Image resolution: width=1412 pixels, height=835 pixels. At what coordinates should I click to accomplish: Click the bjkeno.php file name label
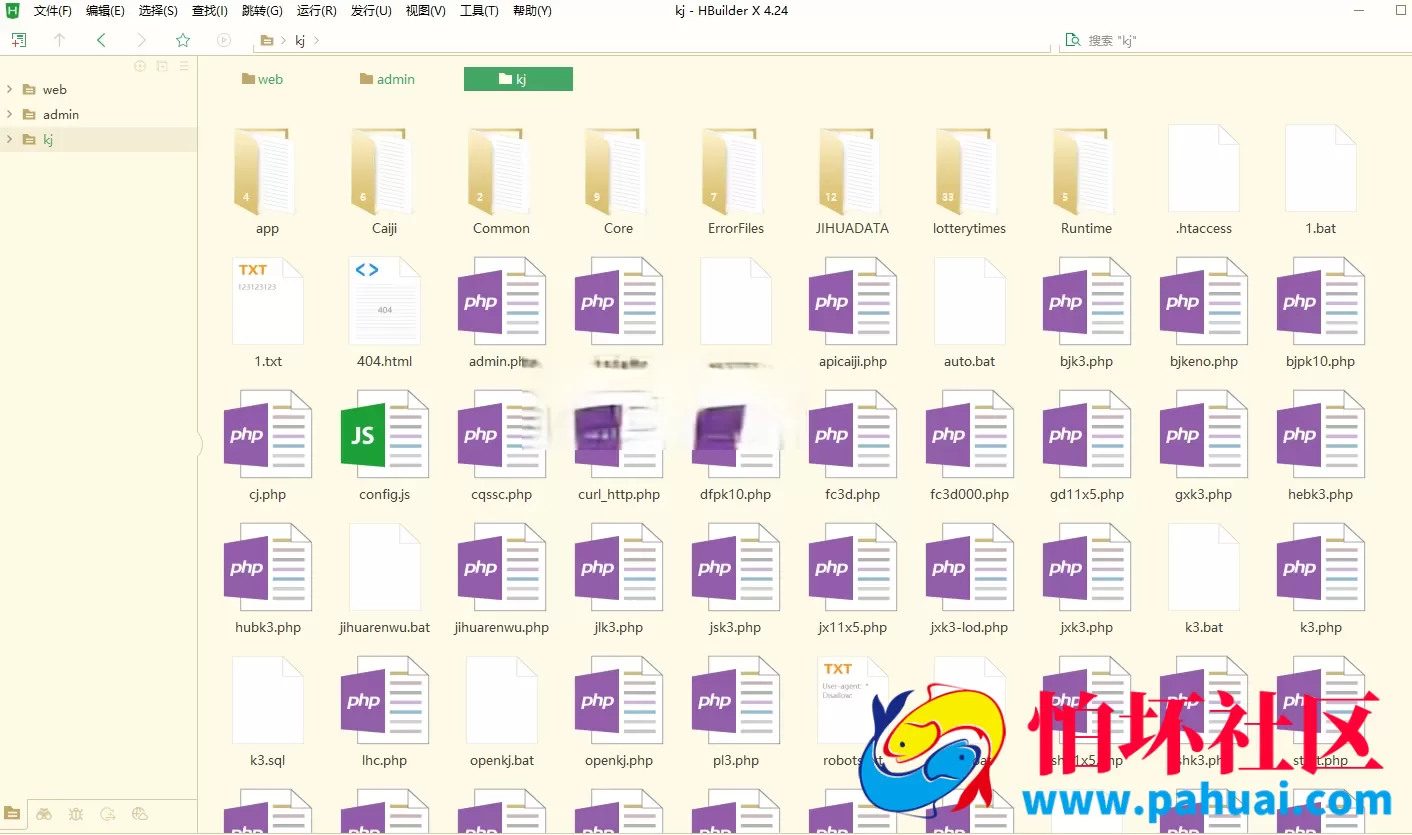coord(1203,361)
